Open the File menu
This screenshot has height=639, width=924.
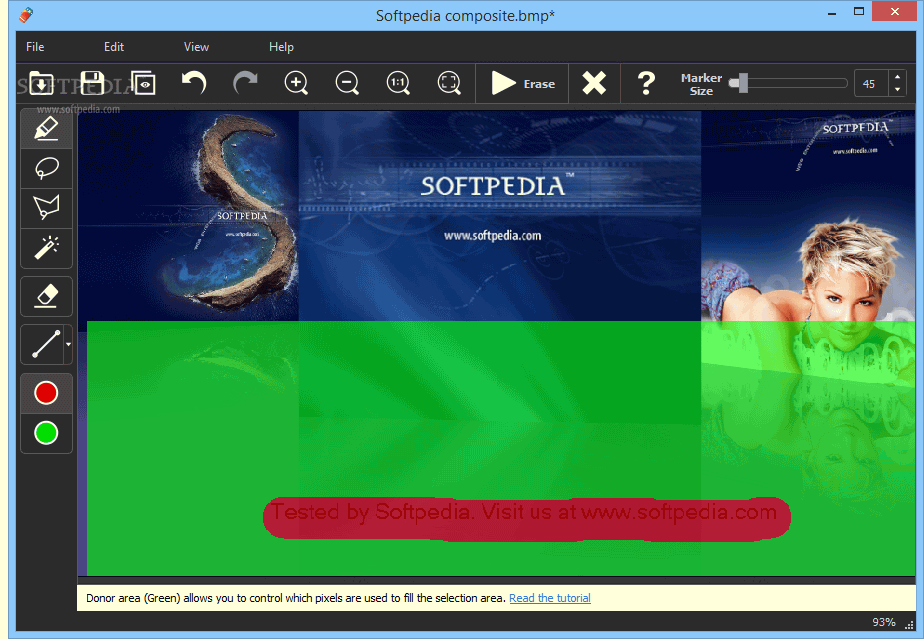point(35,47)
